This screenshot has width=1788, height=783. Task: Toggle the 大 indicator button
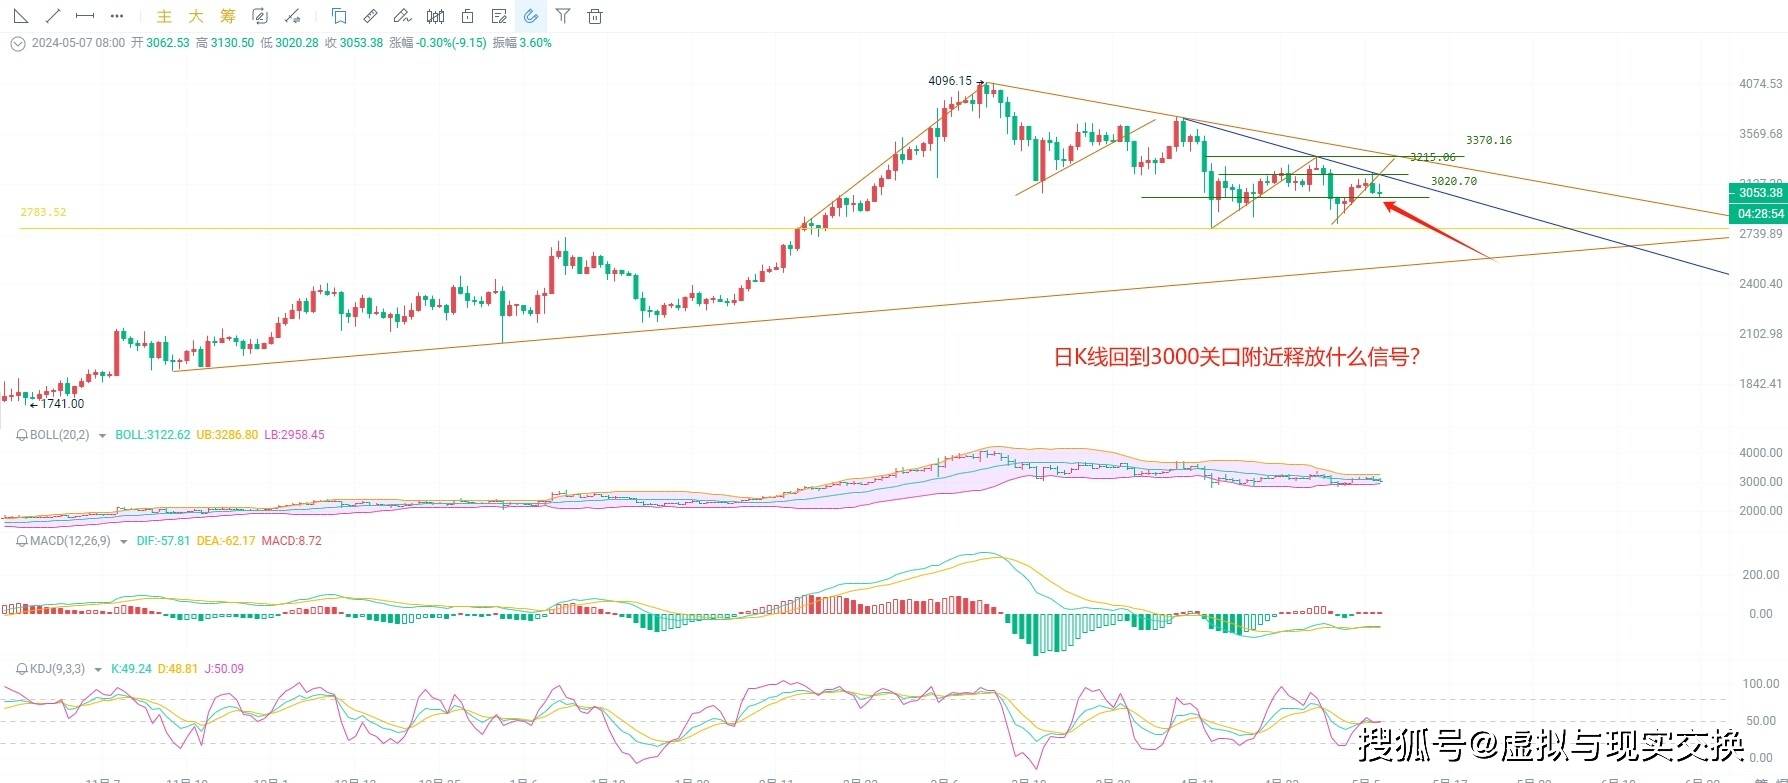click(196, 16)
